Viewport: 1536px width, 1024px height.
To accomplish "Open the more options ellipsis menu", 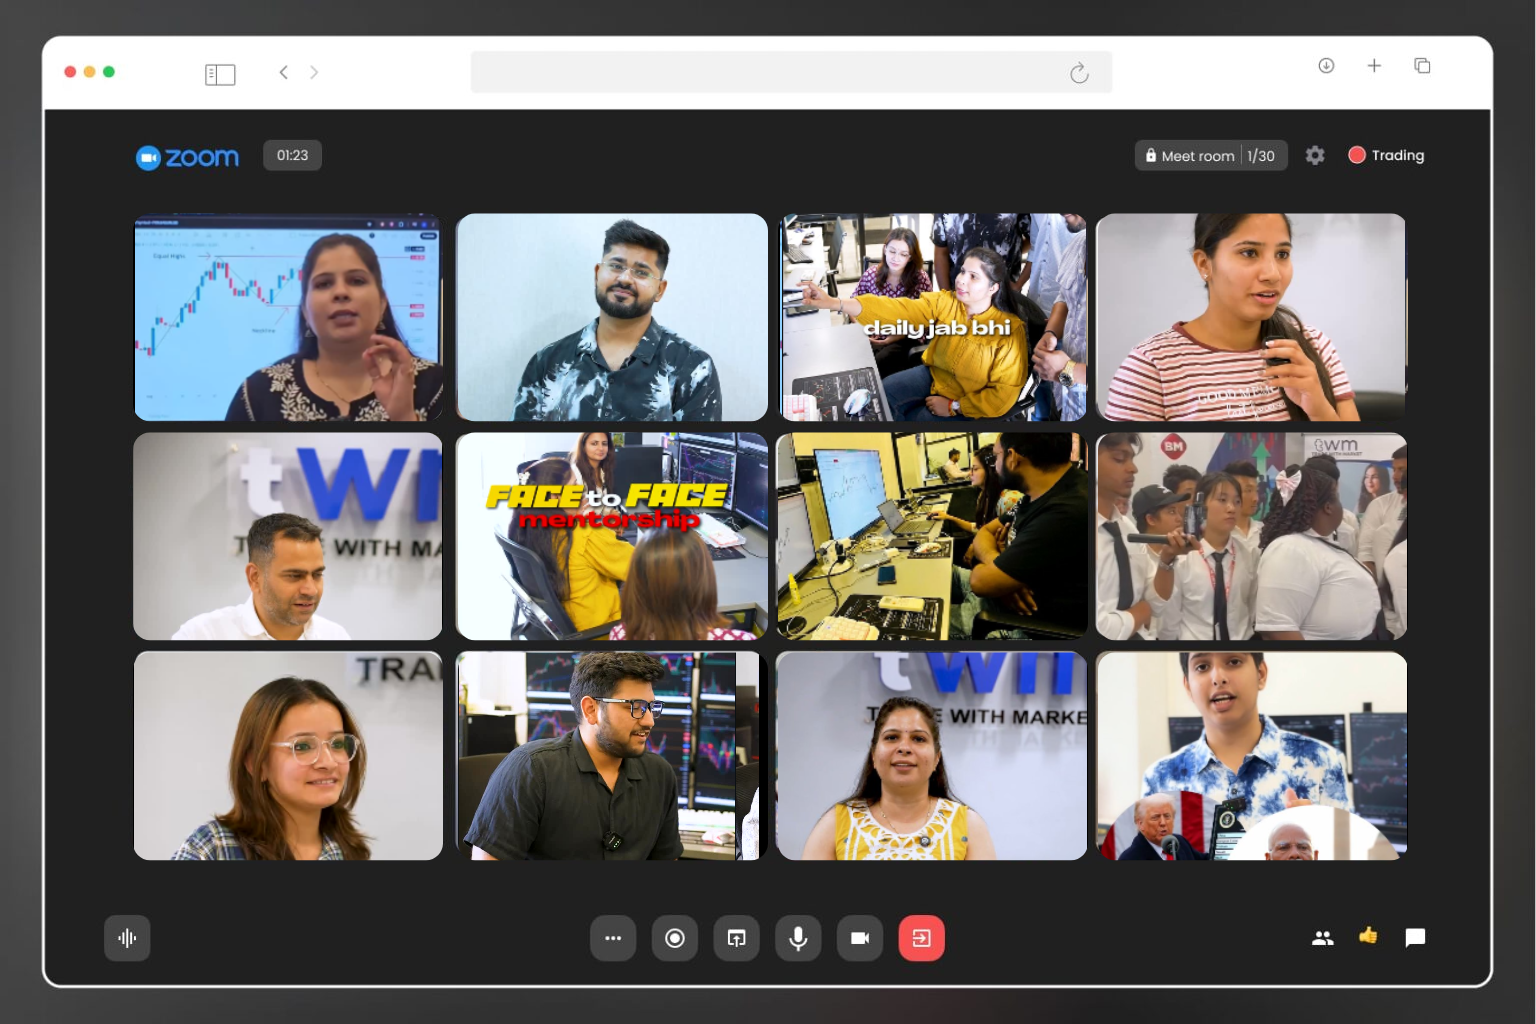I will point(613,938).
